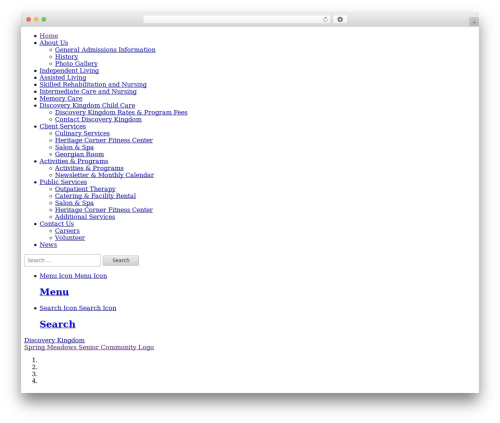The width and height of the screenshot is (500, 423).
Task: Open Public Services link
Action: pyautogui.click(x=63, y=182)
